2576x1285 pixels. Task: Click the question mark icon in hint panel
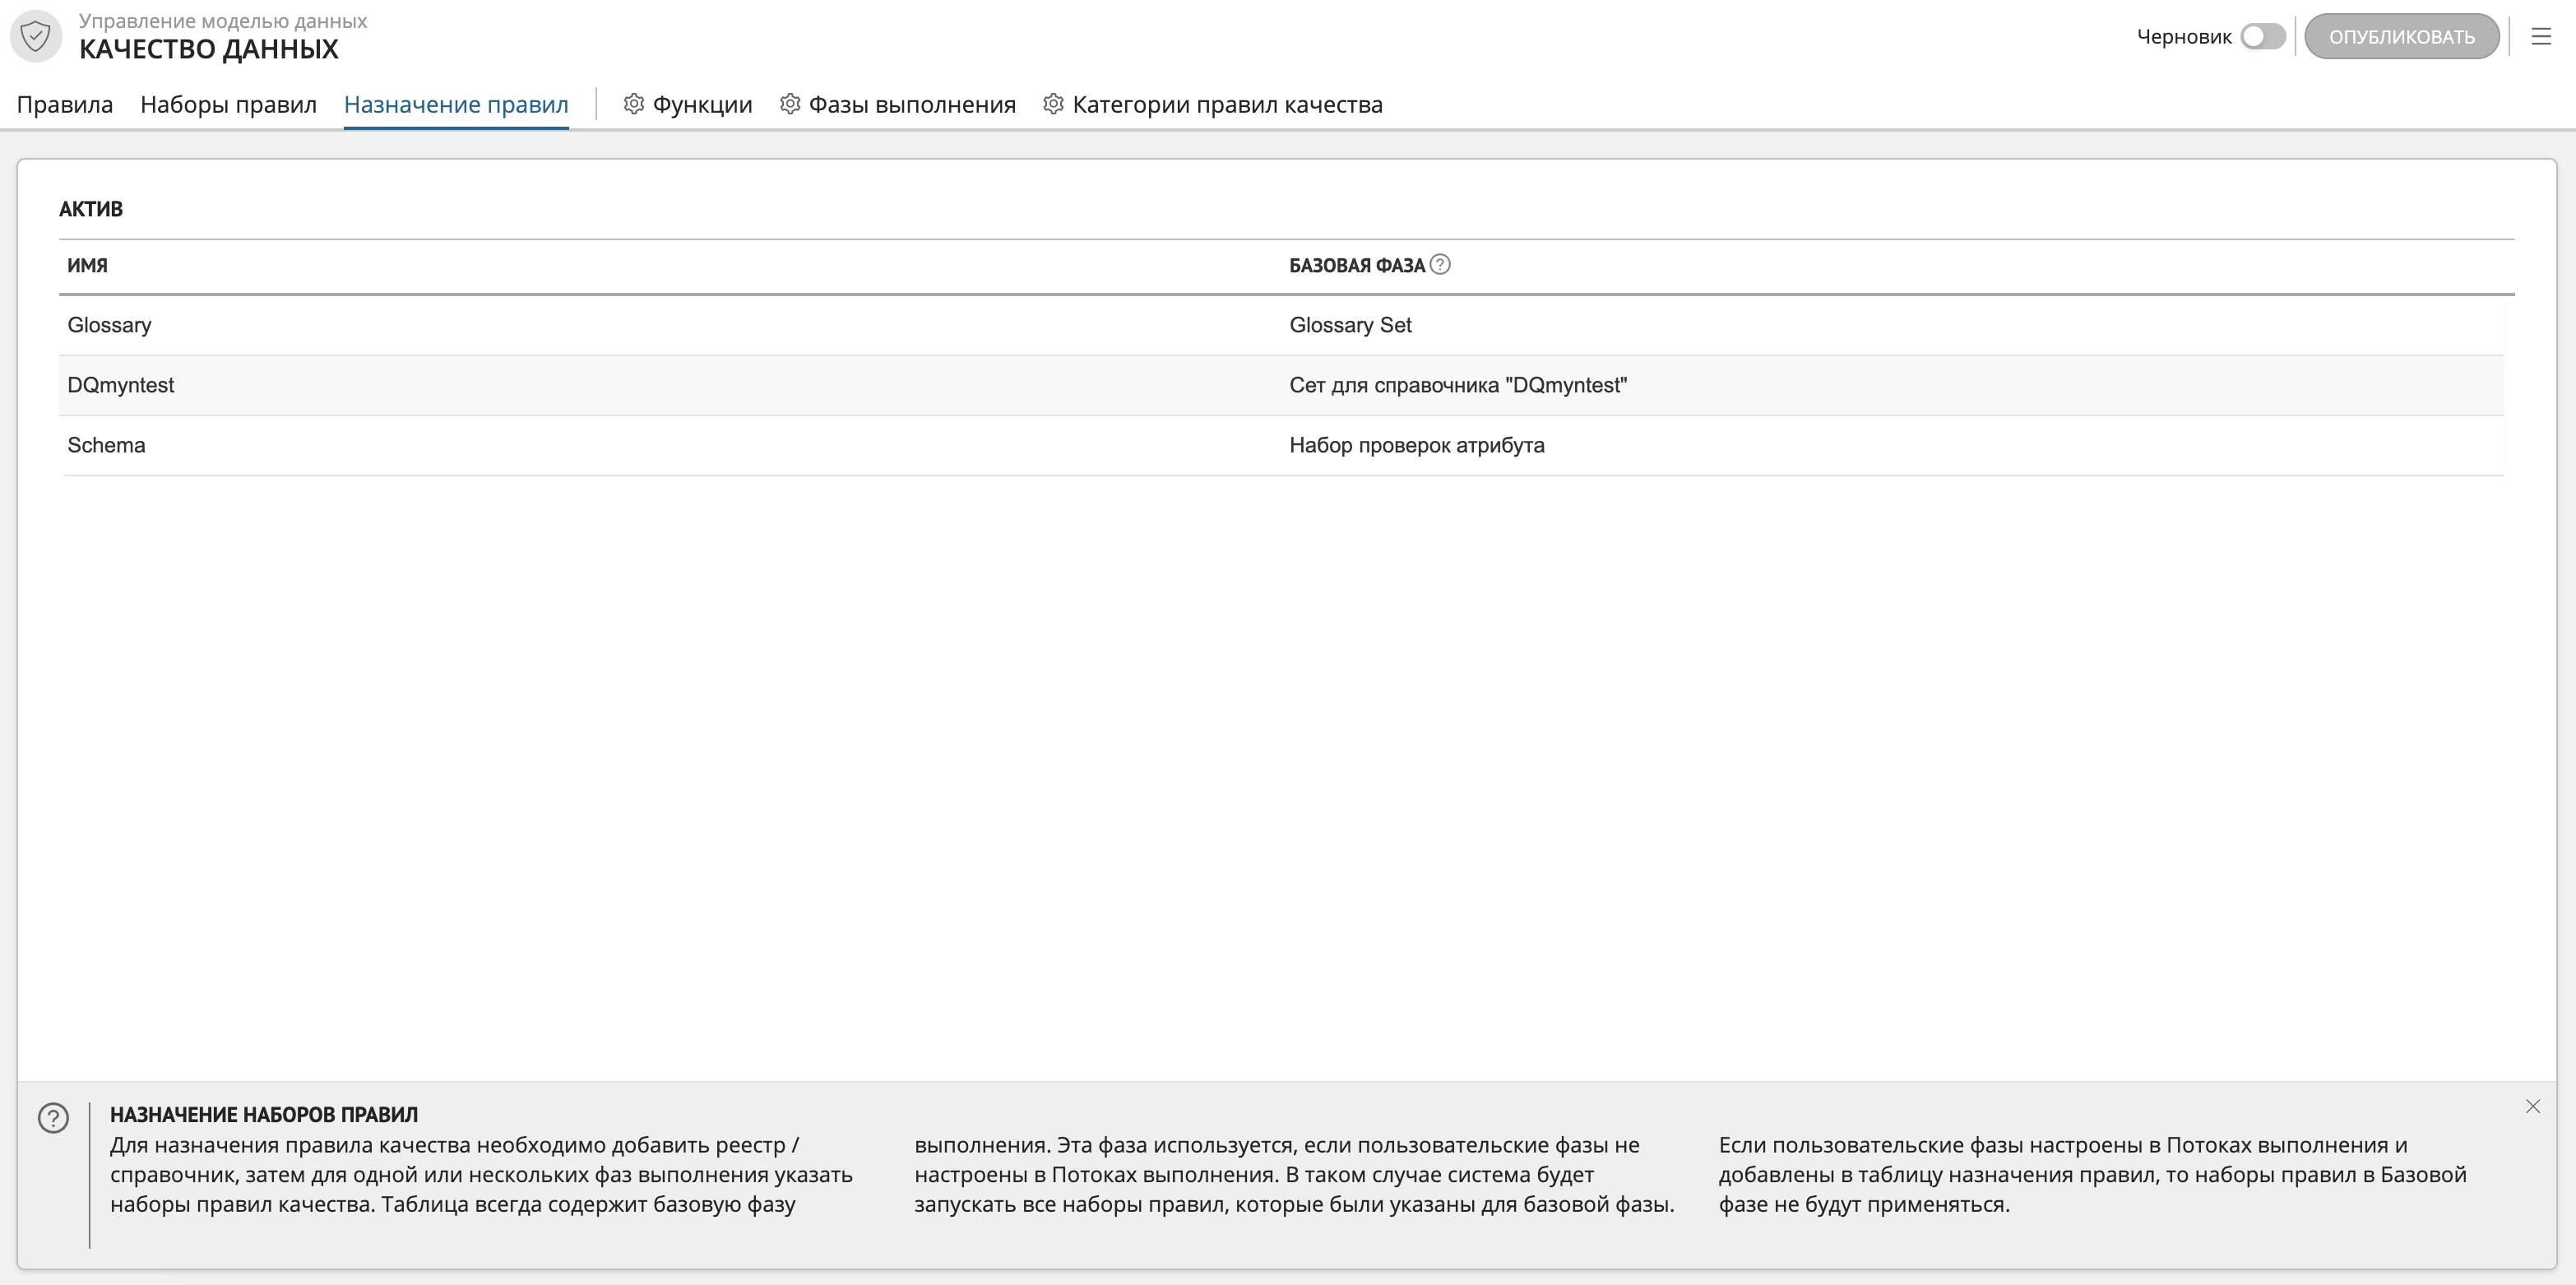[x=53, y=1118]
